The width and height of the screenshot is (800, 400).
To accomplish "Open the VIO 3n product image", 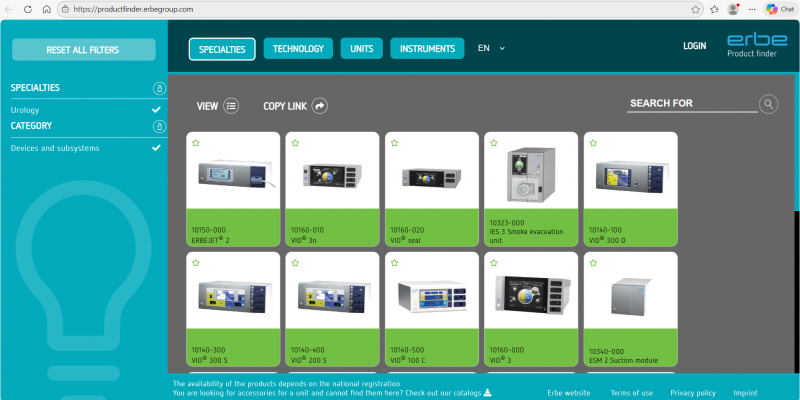I will 332,176.
